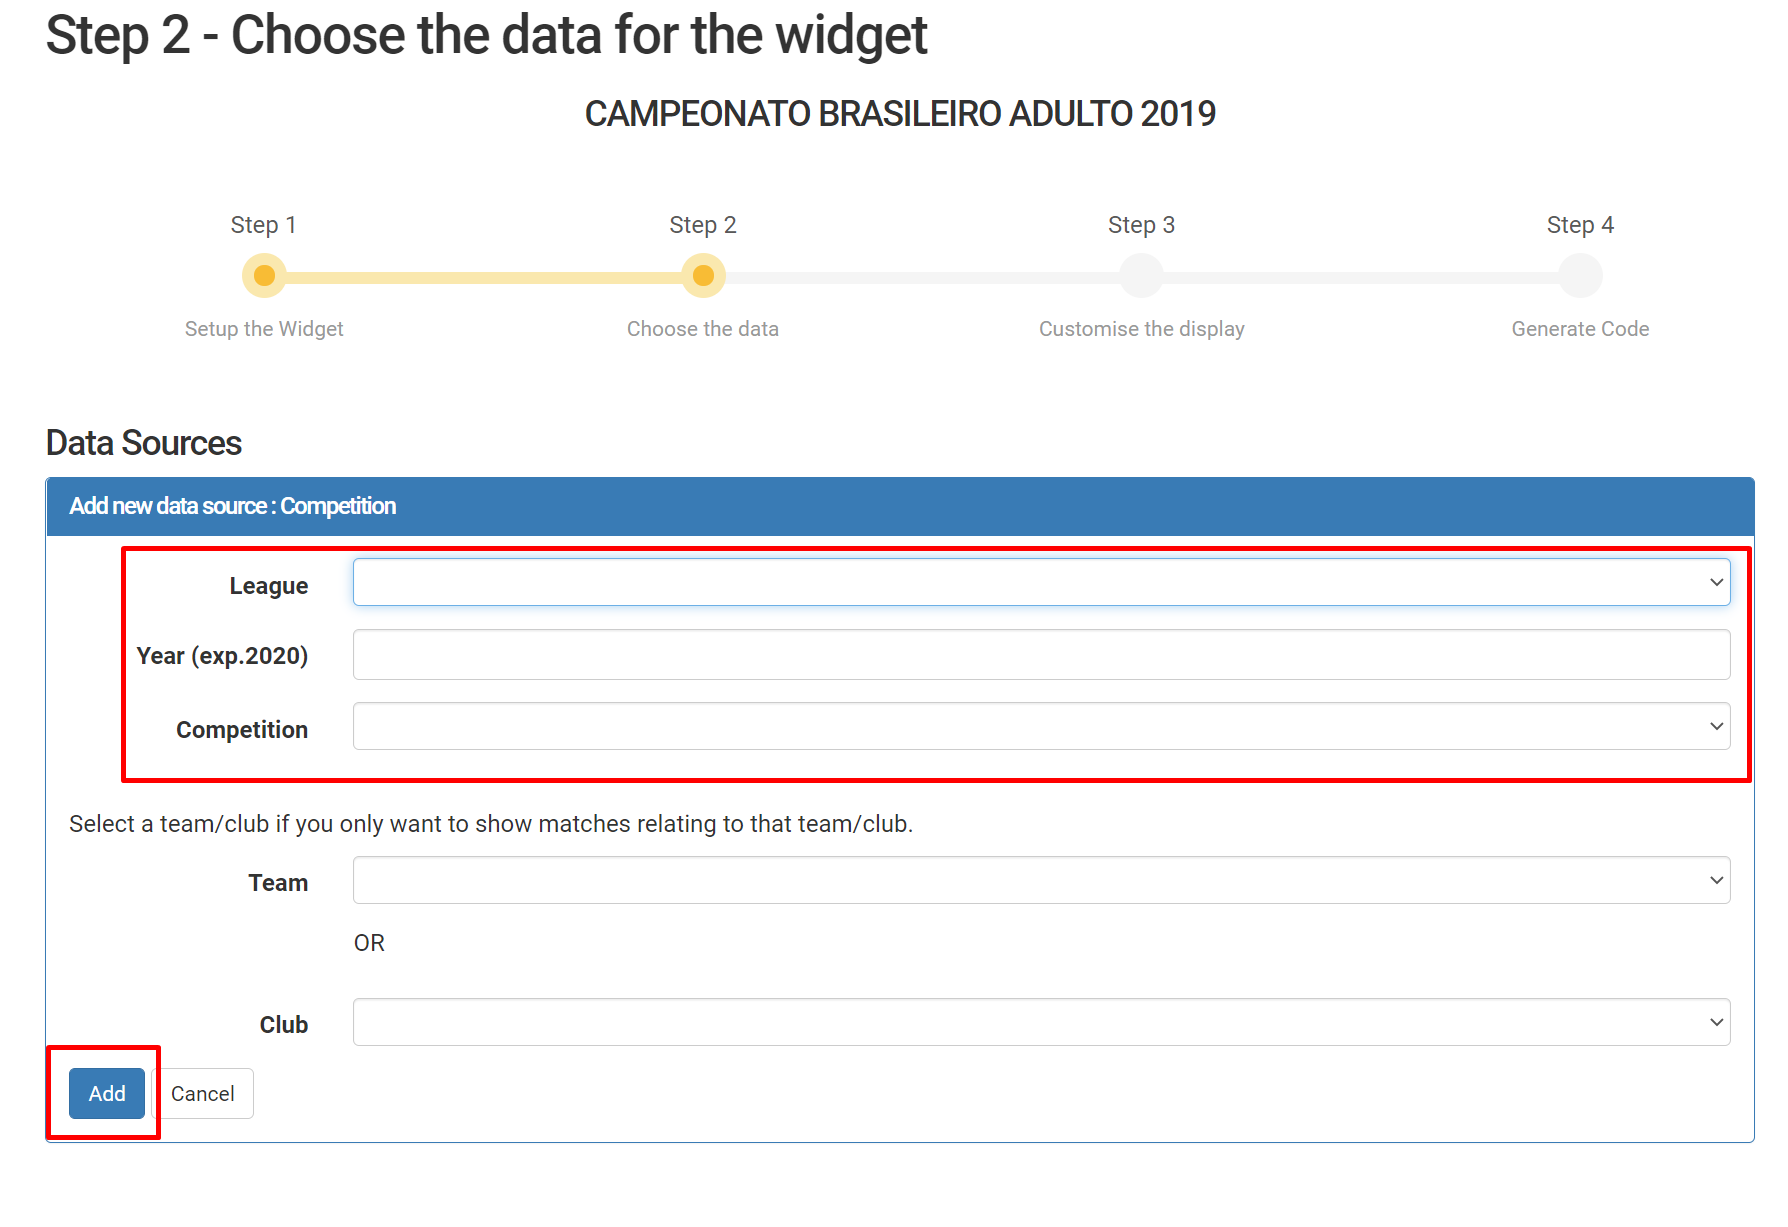Image resolution: width=1788 pixels, height=1227 pixels.
Task: Click the Cancel button
Action: (x=202, y=1093)
